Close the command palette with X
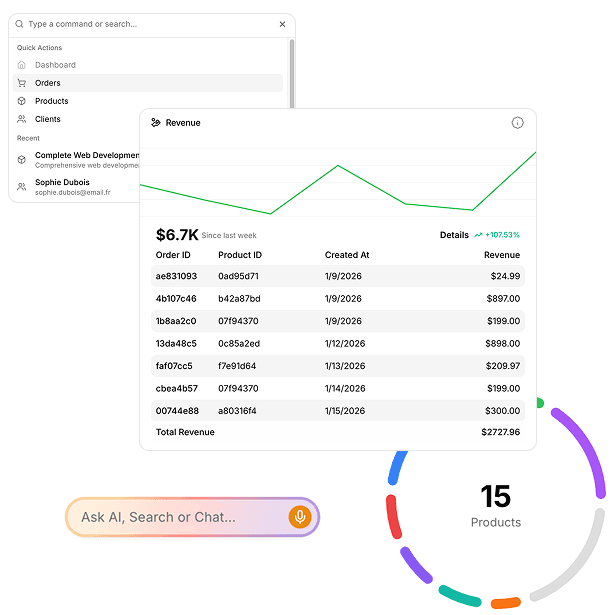615x615 pixels. click(282, 24)
